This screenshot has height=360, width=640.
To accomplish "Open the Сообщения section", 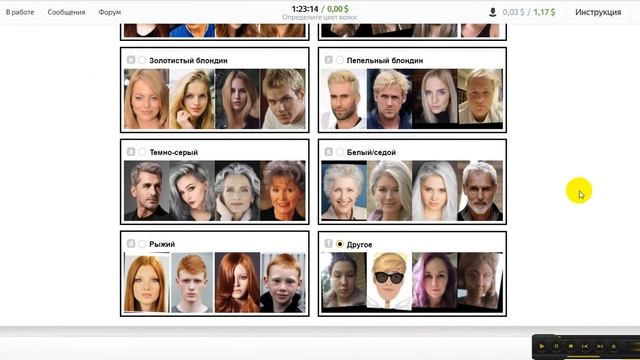I will pyautogui.click(x=66, y=12).
